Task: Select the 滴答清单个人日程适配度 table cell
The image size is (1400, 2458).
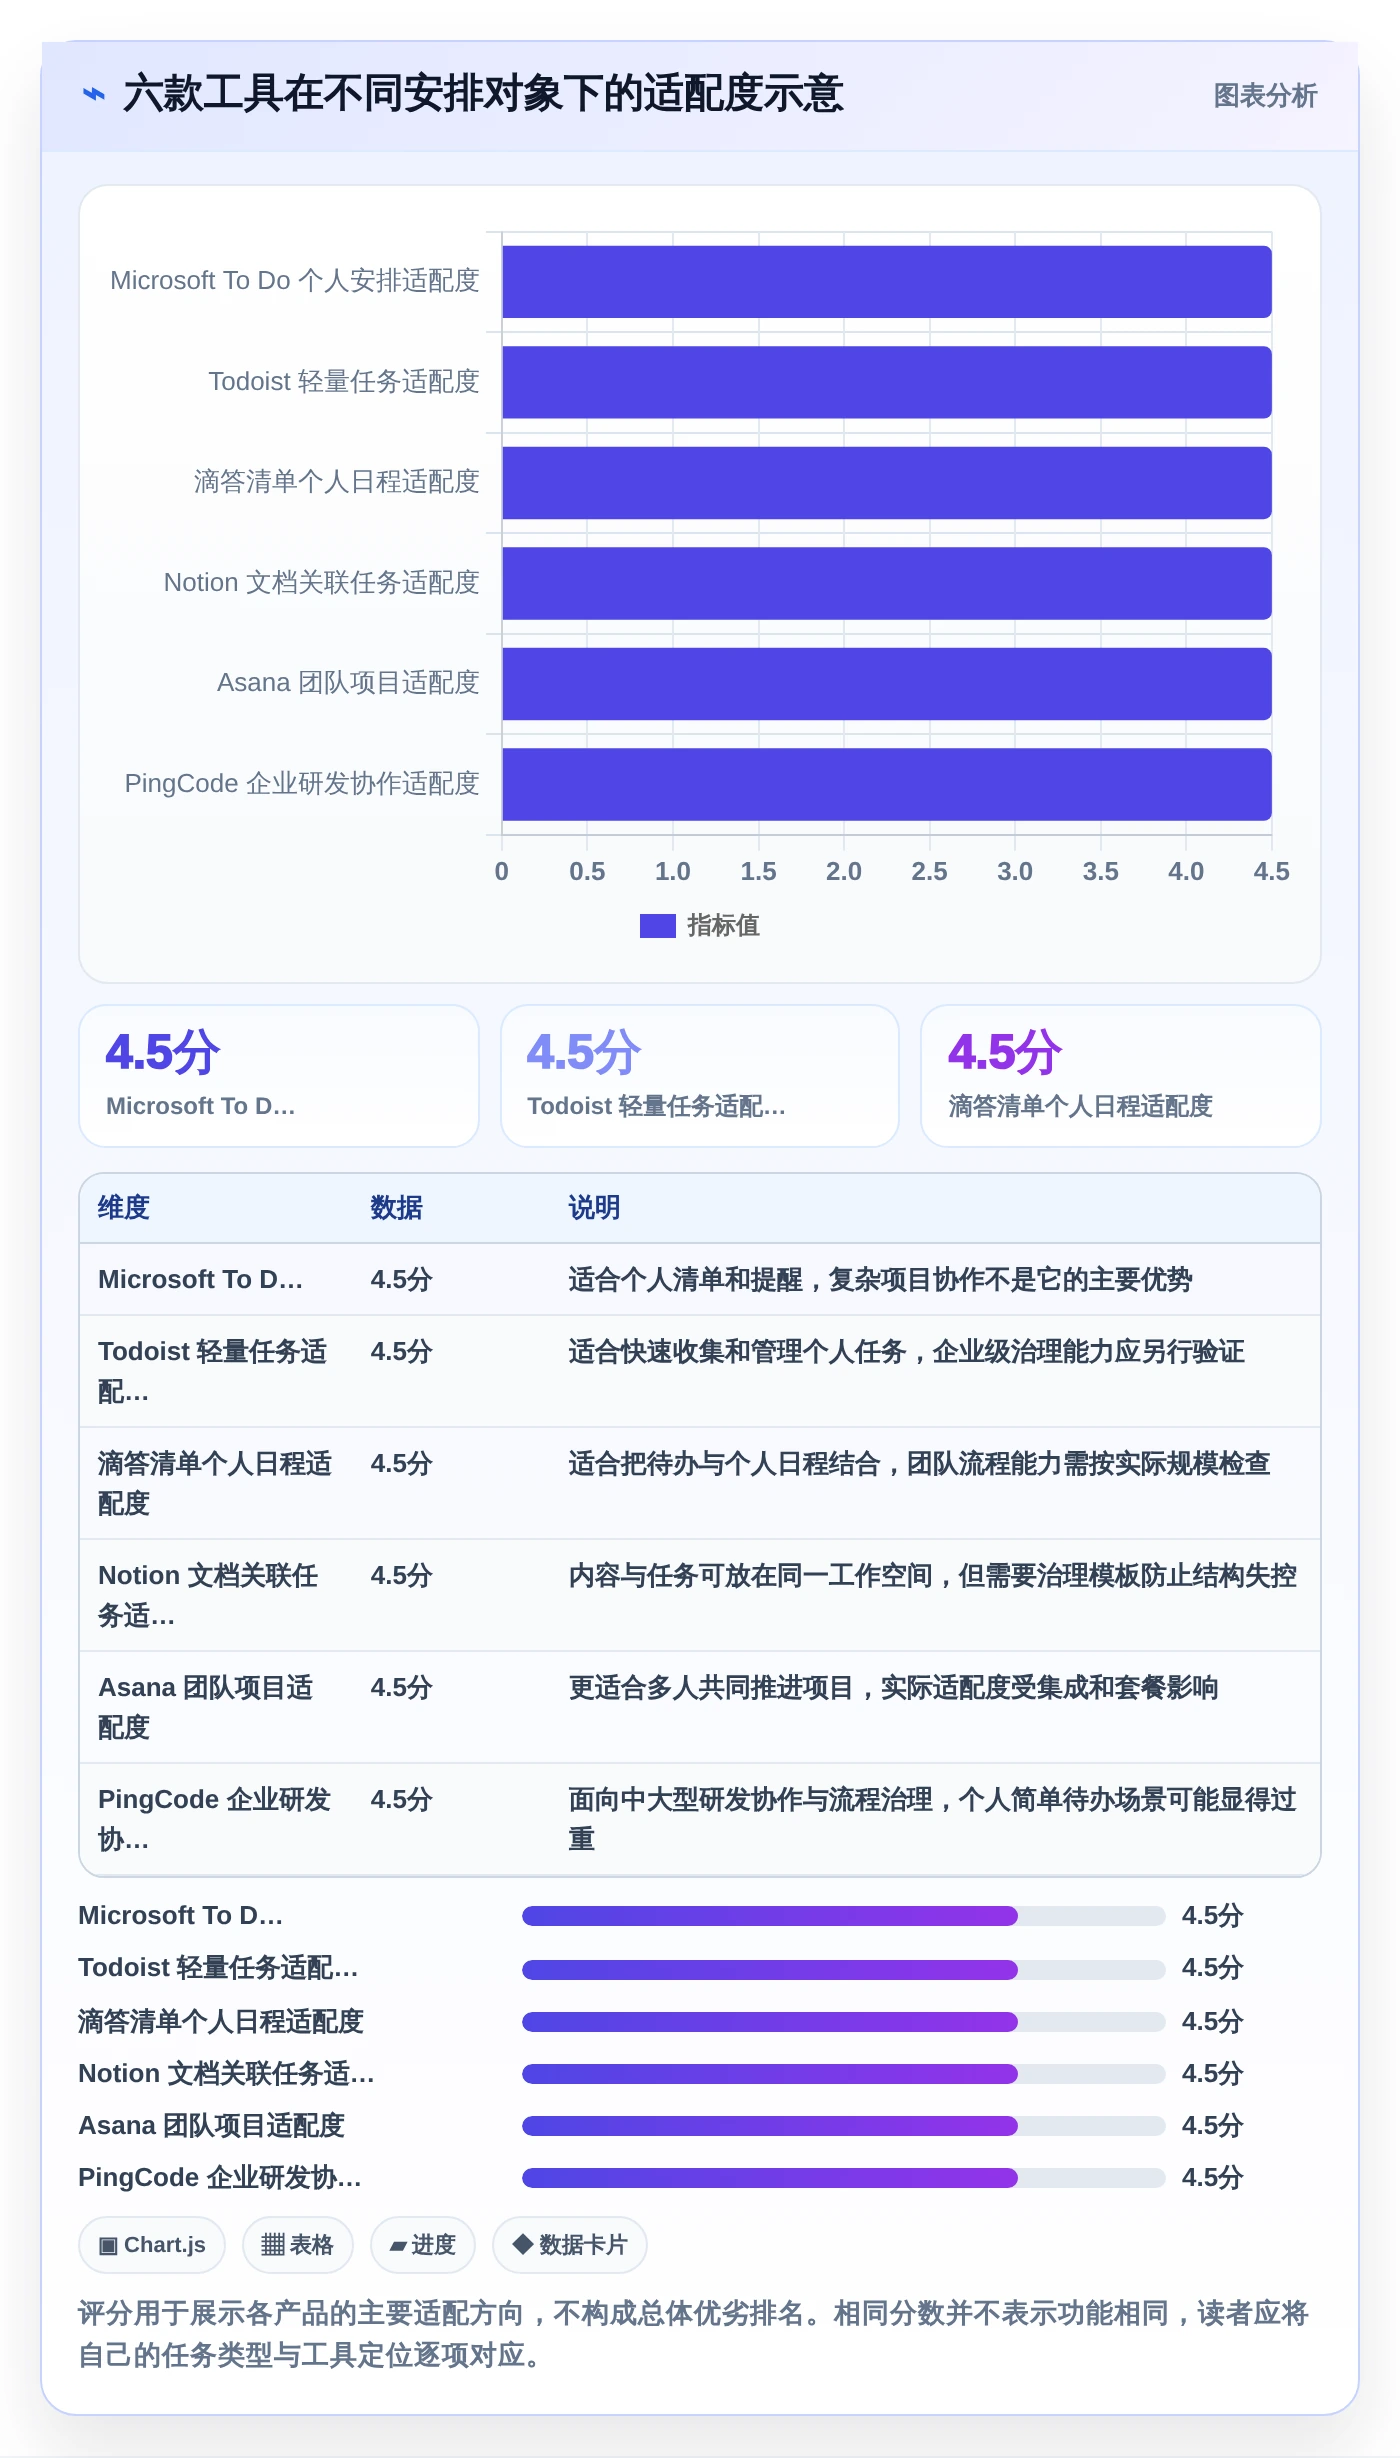Action: tap(215, 1483)
